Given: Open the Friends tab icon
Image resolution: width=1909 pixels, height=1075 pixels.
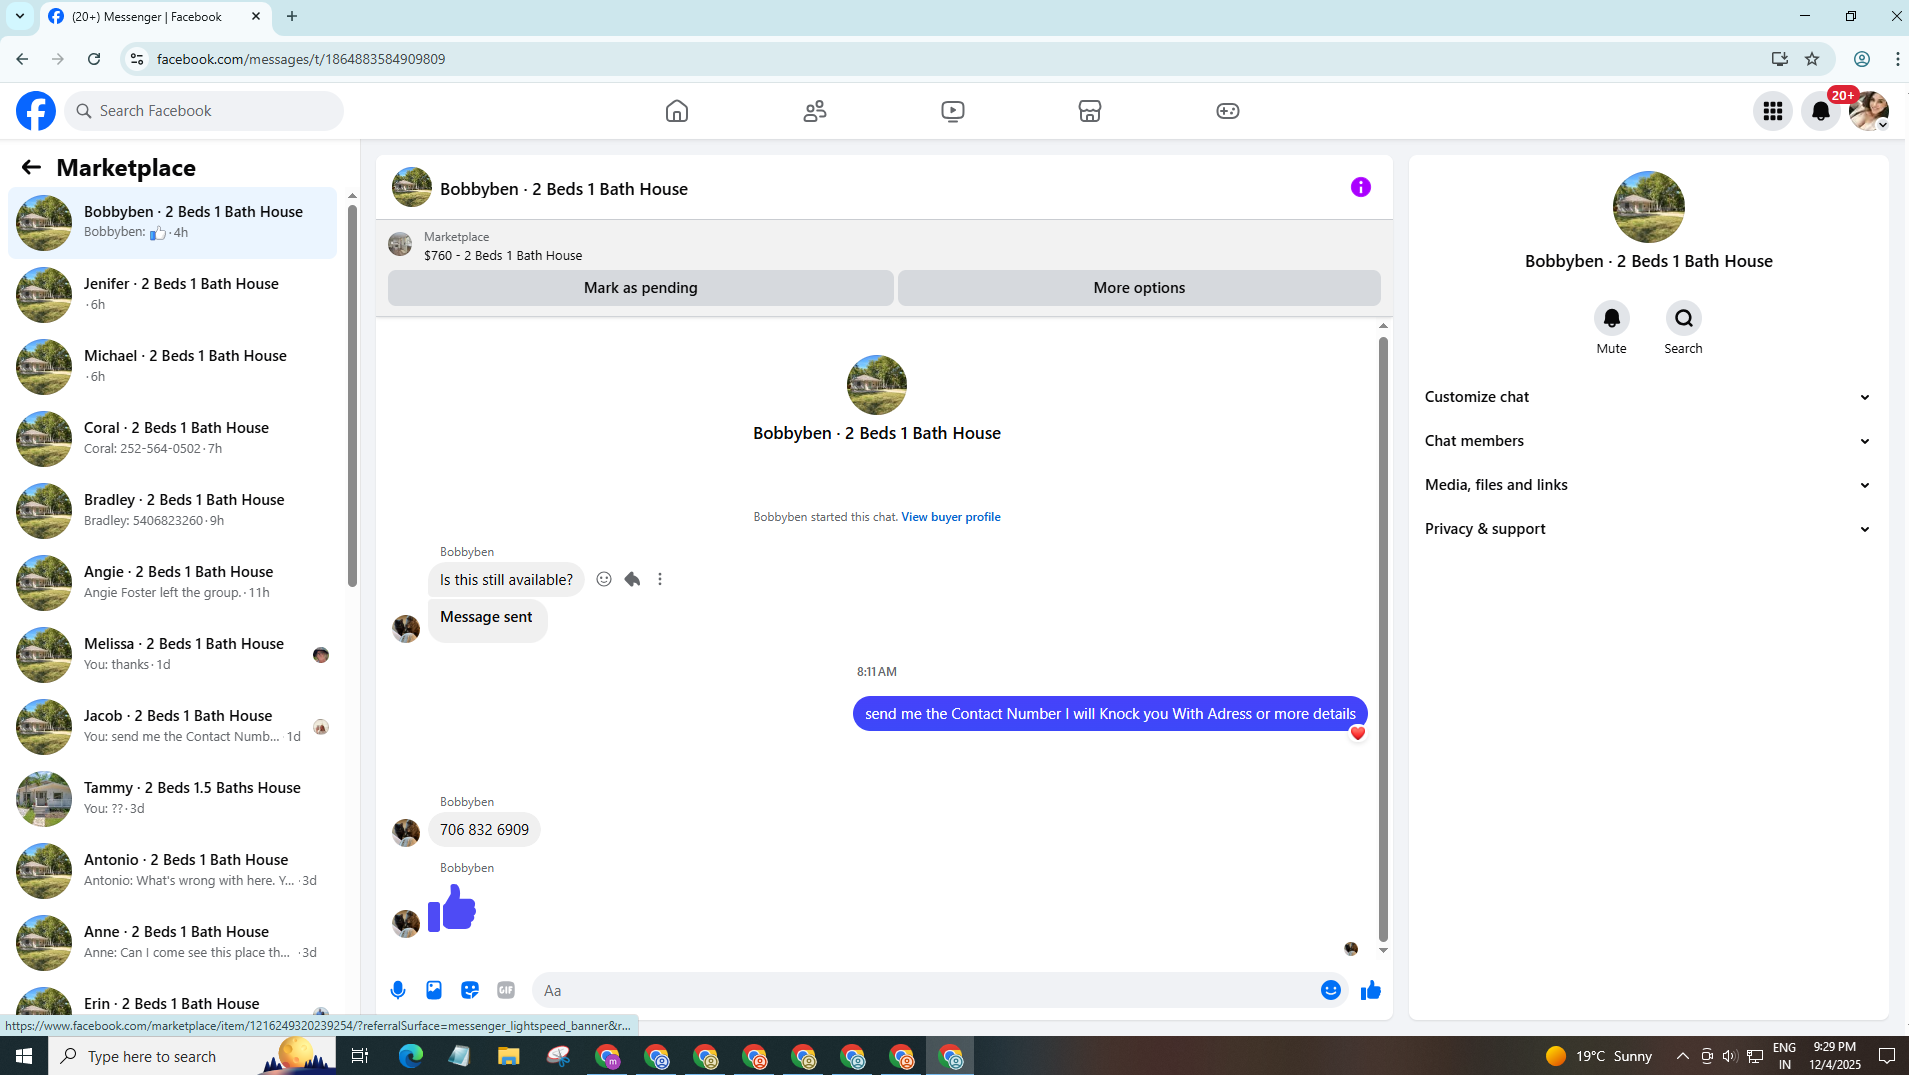Looking at the screenshot, I should click(x=815, y=111).
